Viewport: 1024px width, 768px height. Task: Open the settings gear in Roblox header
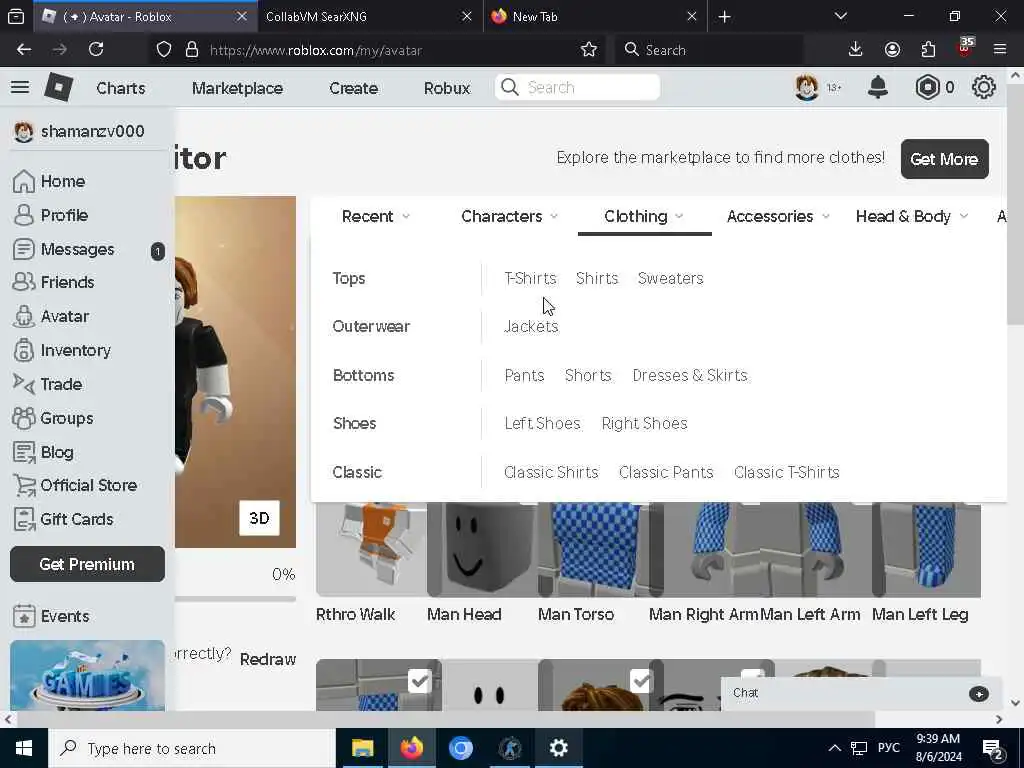tap(984, 87)
